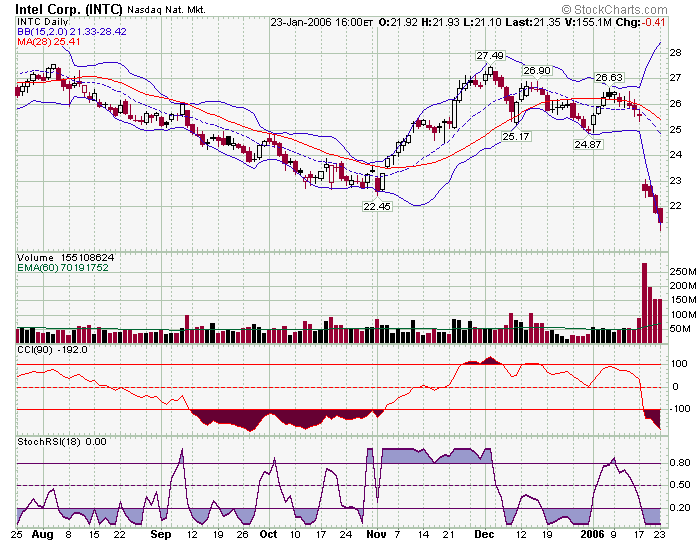Image resolution: width=700 pixels, height=546 pixels.
Task: Click the "2006" year label on date axis
Action: 592,535
